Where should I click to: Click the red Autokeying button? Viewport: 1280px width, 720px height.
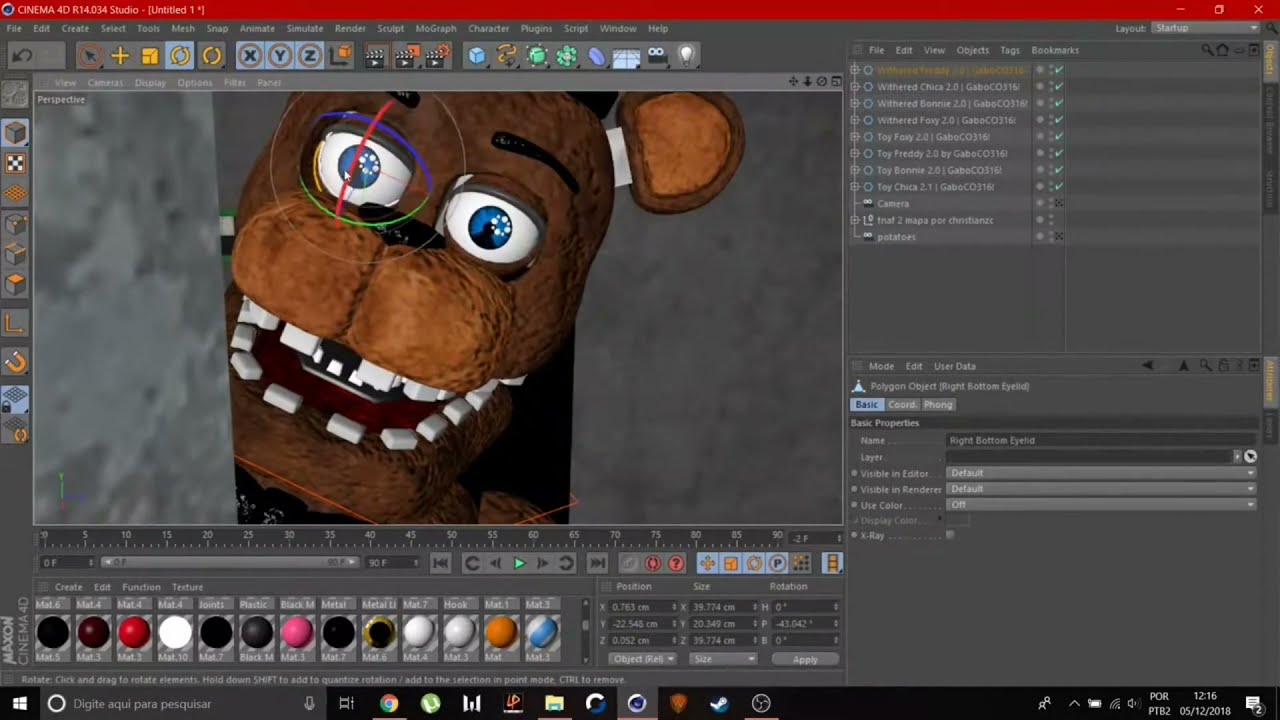coord(652,564)
